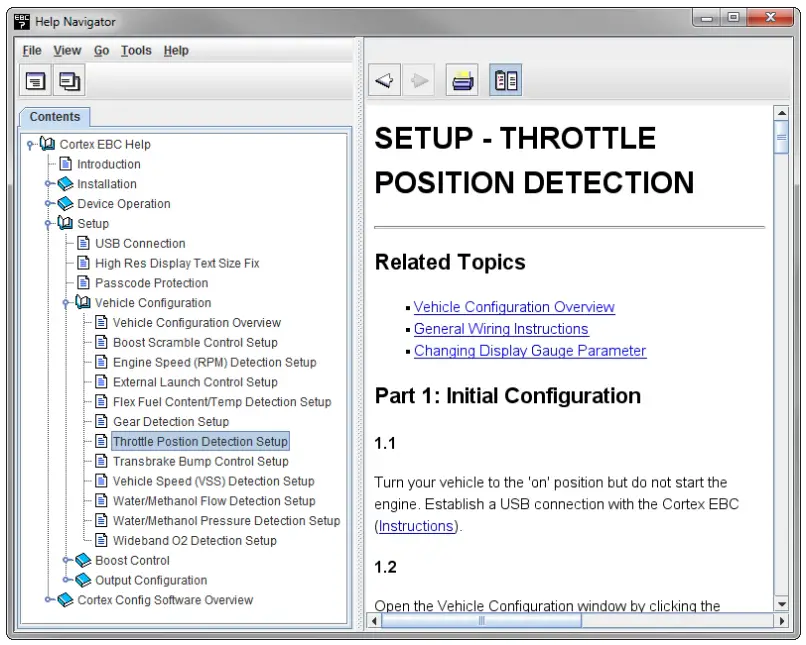The width and height of the screenshot is (806, 645).
Task: Toggle the synchronize contents view icon
Action: pos(505,79)
